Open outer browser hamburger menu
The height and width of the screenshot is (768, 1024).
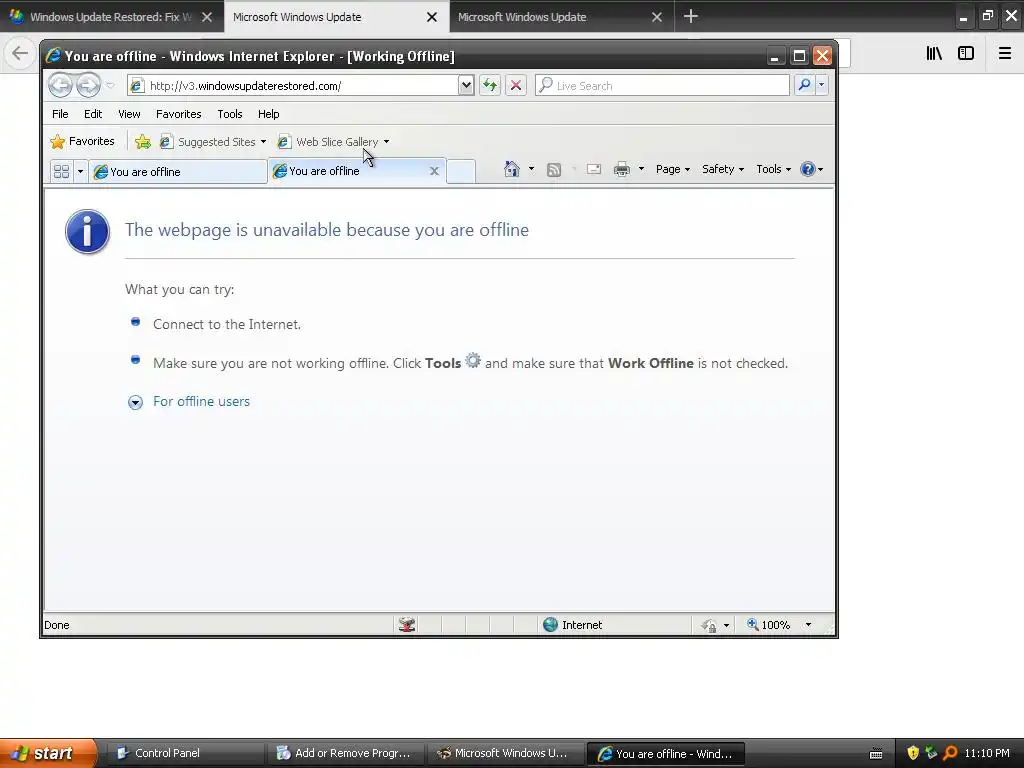[x=1005, y=53]
